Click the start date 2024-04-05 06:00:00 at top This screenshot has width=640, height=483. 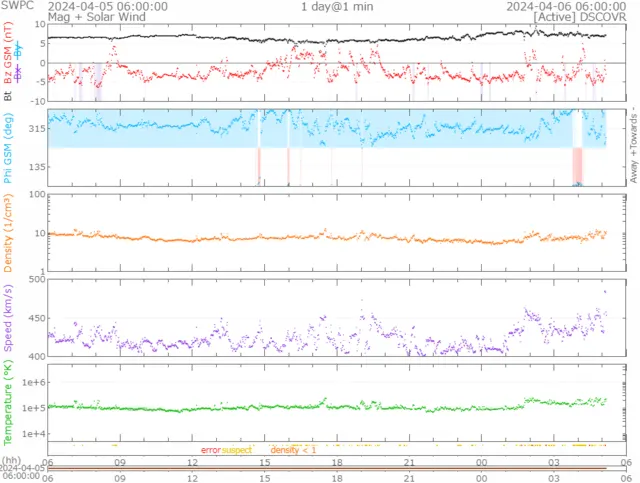coord(108,6)
